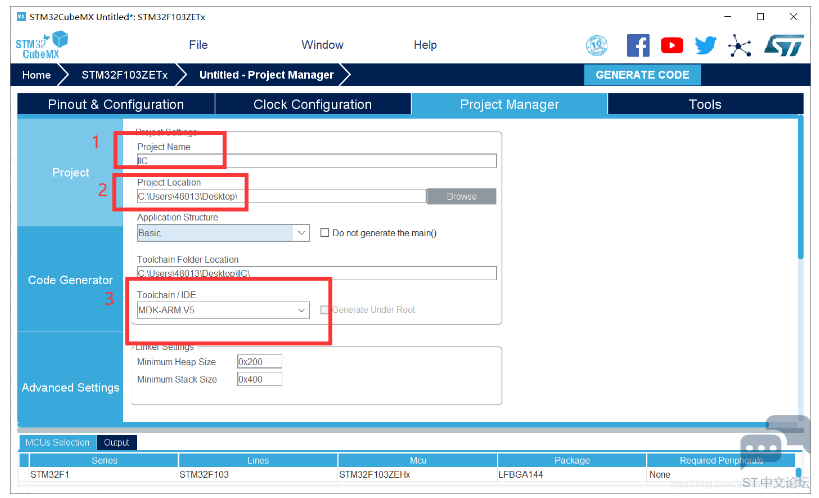
Task: Select the STM32F1 series cell
Action: tap(104, 474)
